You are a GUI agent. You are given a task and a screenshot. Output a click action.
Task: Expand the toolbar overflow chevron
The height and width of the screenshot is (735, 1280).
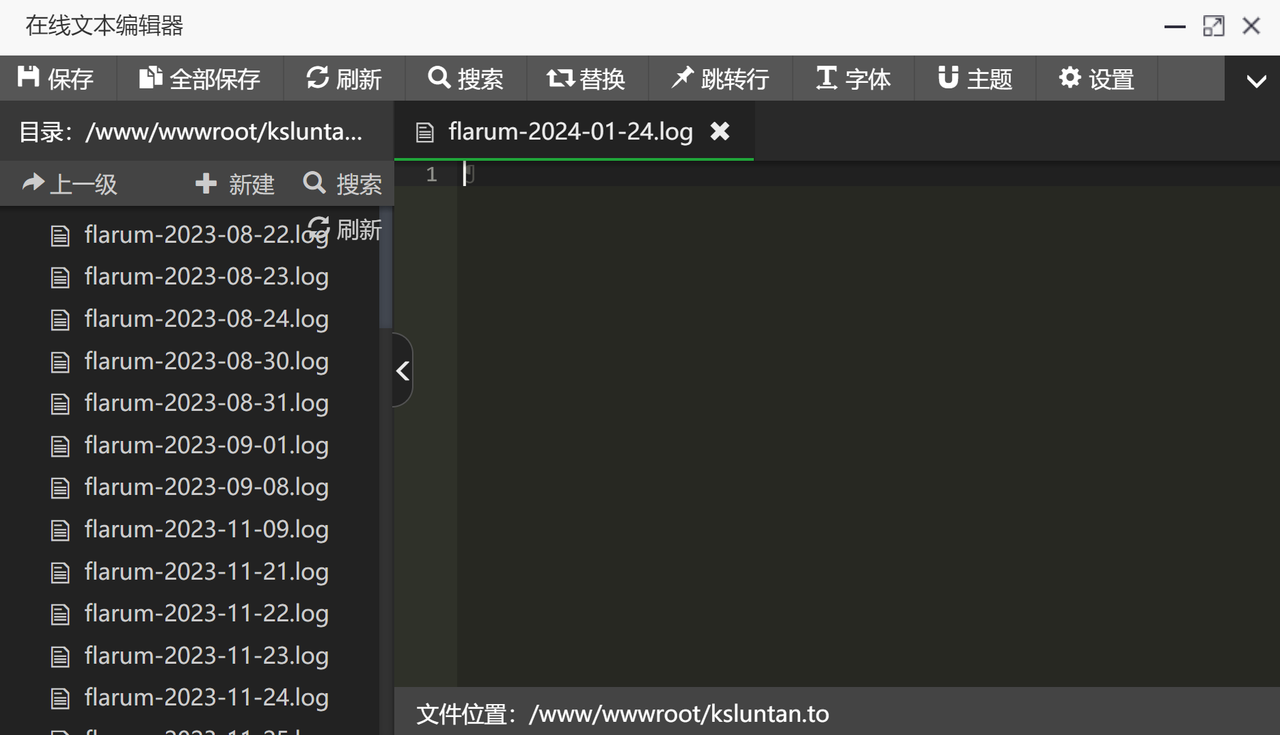[x=1255, y=79]
